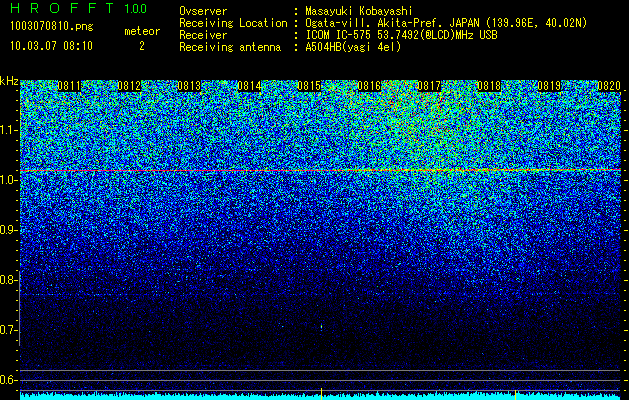Click the 0813 time marker

(x=189, y=86)
